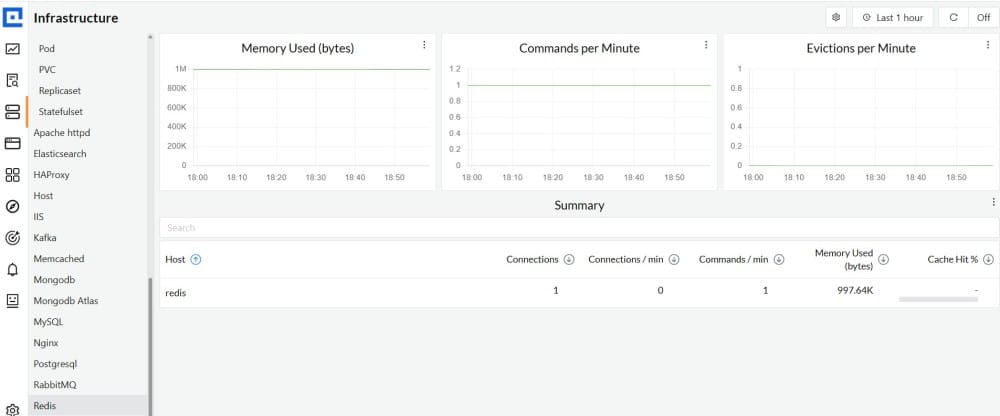Image resolution: width=1000 pixels, height=416 pixels.
Task: Select the Infrastructure server icon in sidebar
Action: point(13,112)
